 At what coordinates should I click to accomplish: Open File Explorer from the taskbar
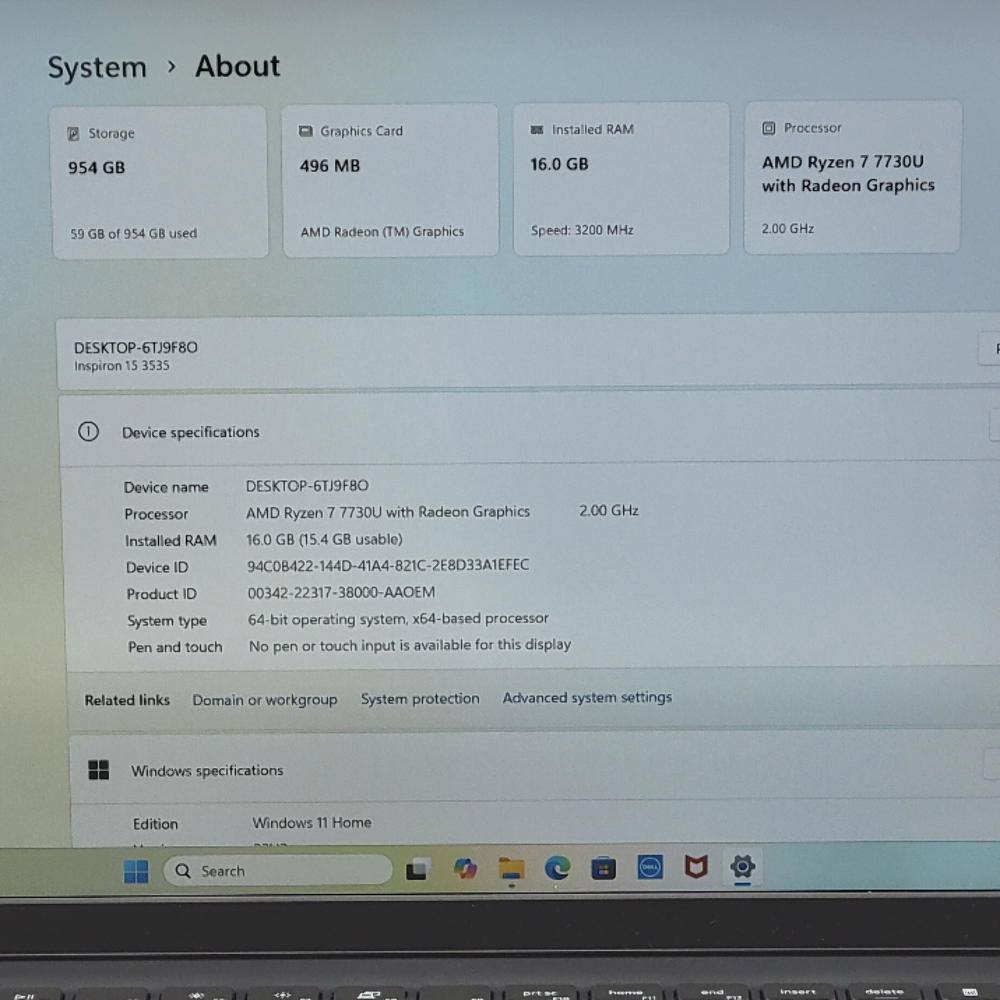(511, 868)
